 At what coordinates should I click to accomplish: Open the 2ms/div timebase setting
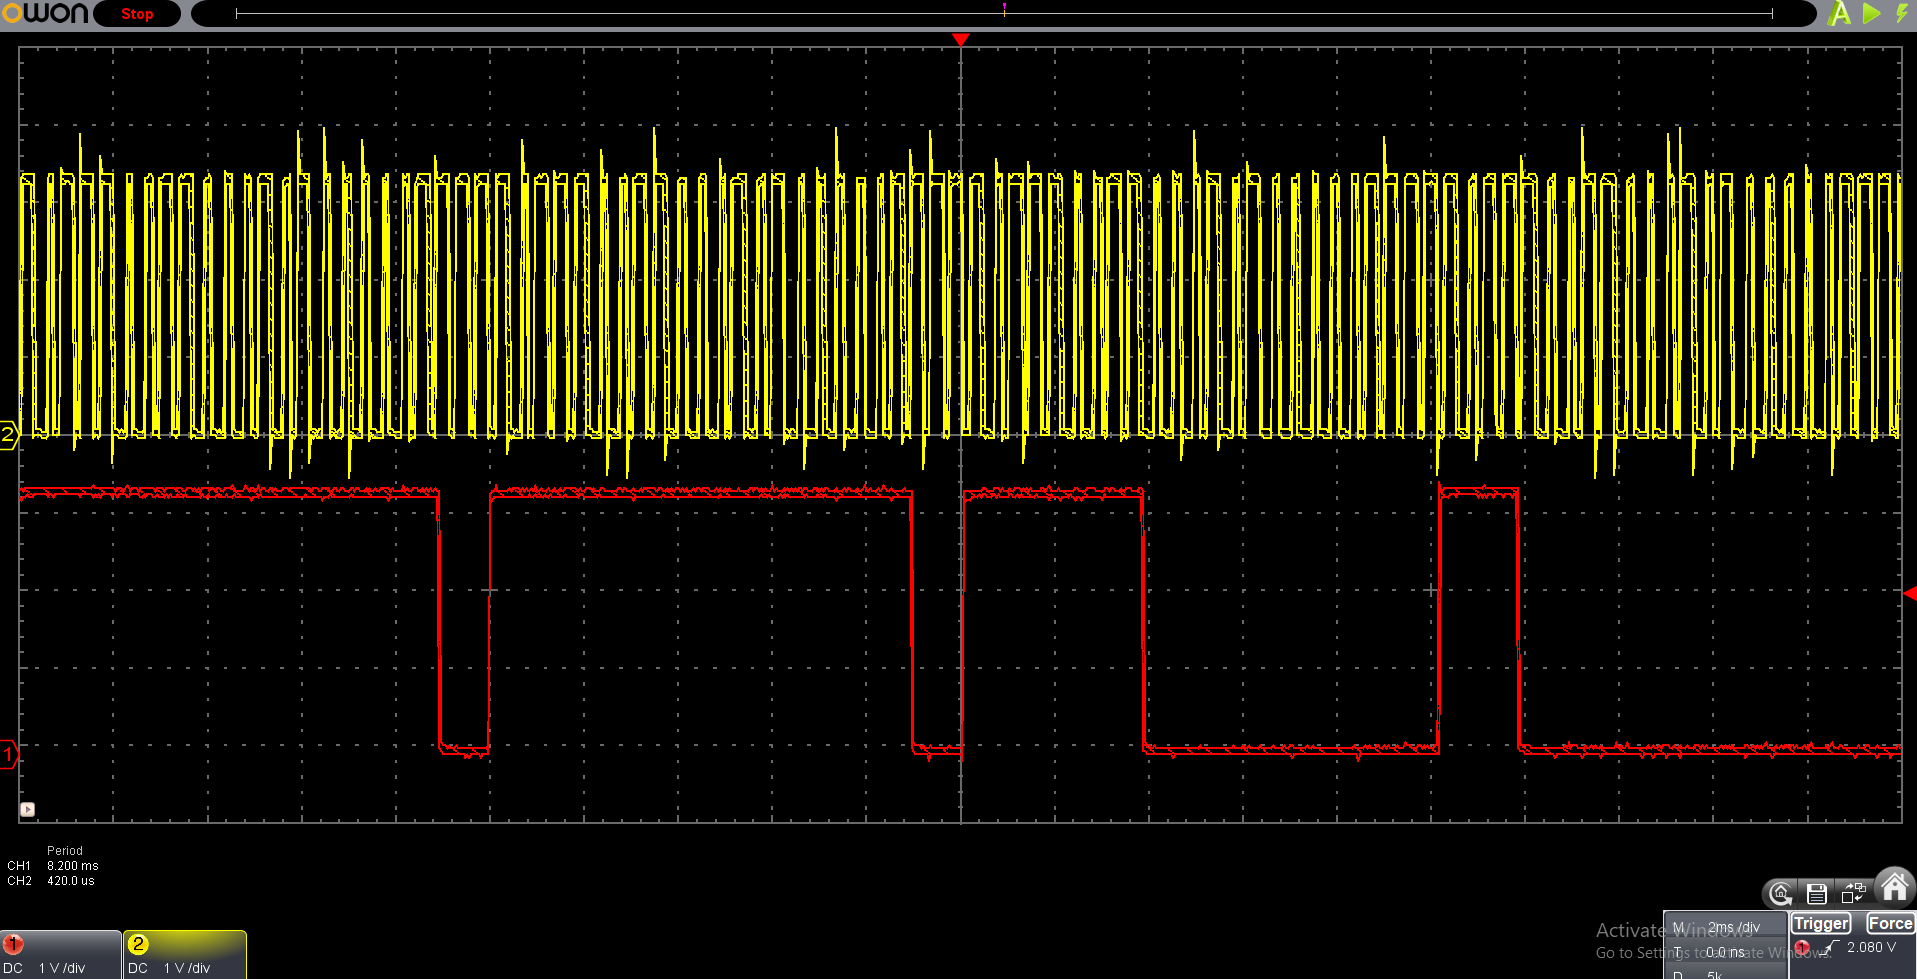click(x=1726, y=927)
